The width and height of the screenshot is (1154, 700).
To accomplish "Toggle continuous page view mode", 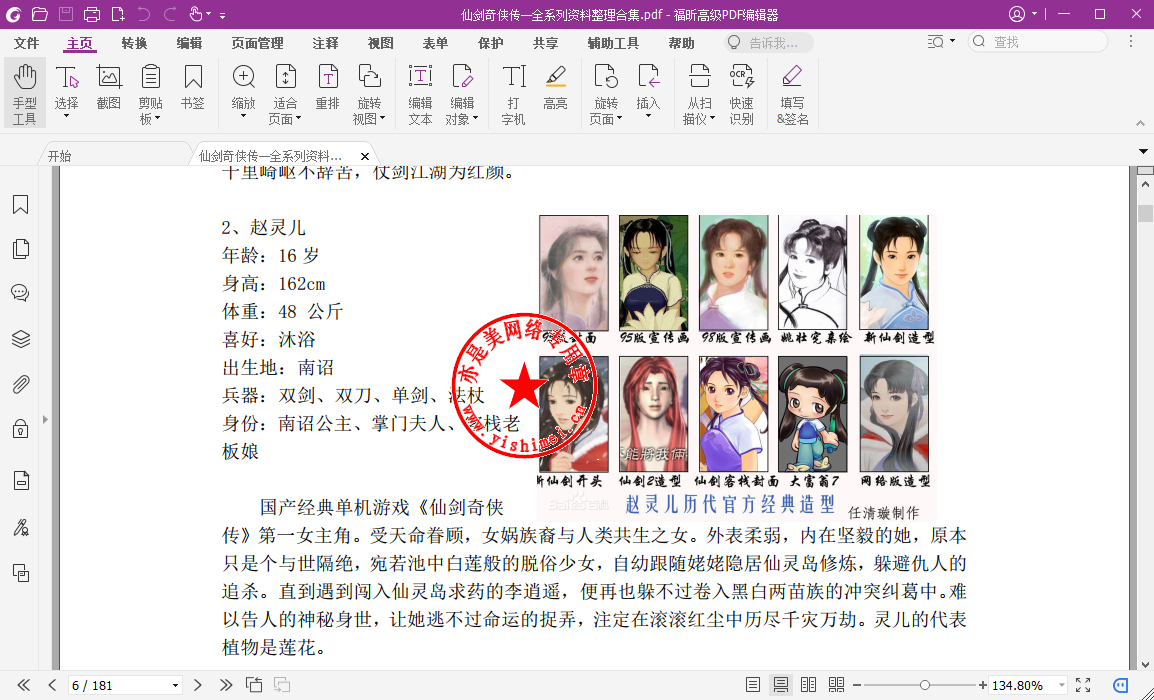I will 780,685.
